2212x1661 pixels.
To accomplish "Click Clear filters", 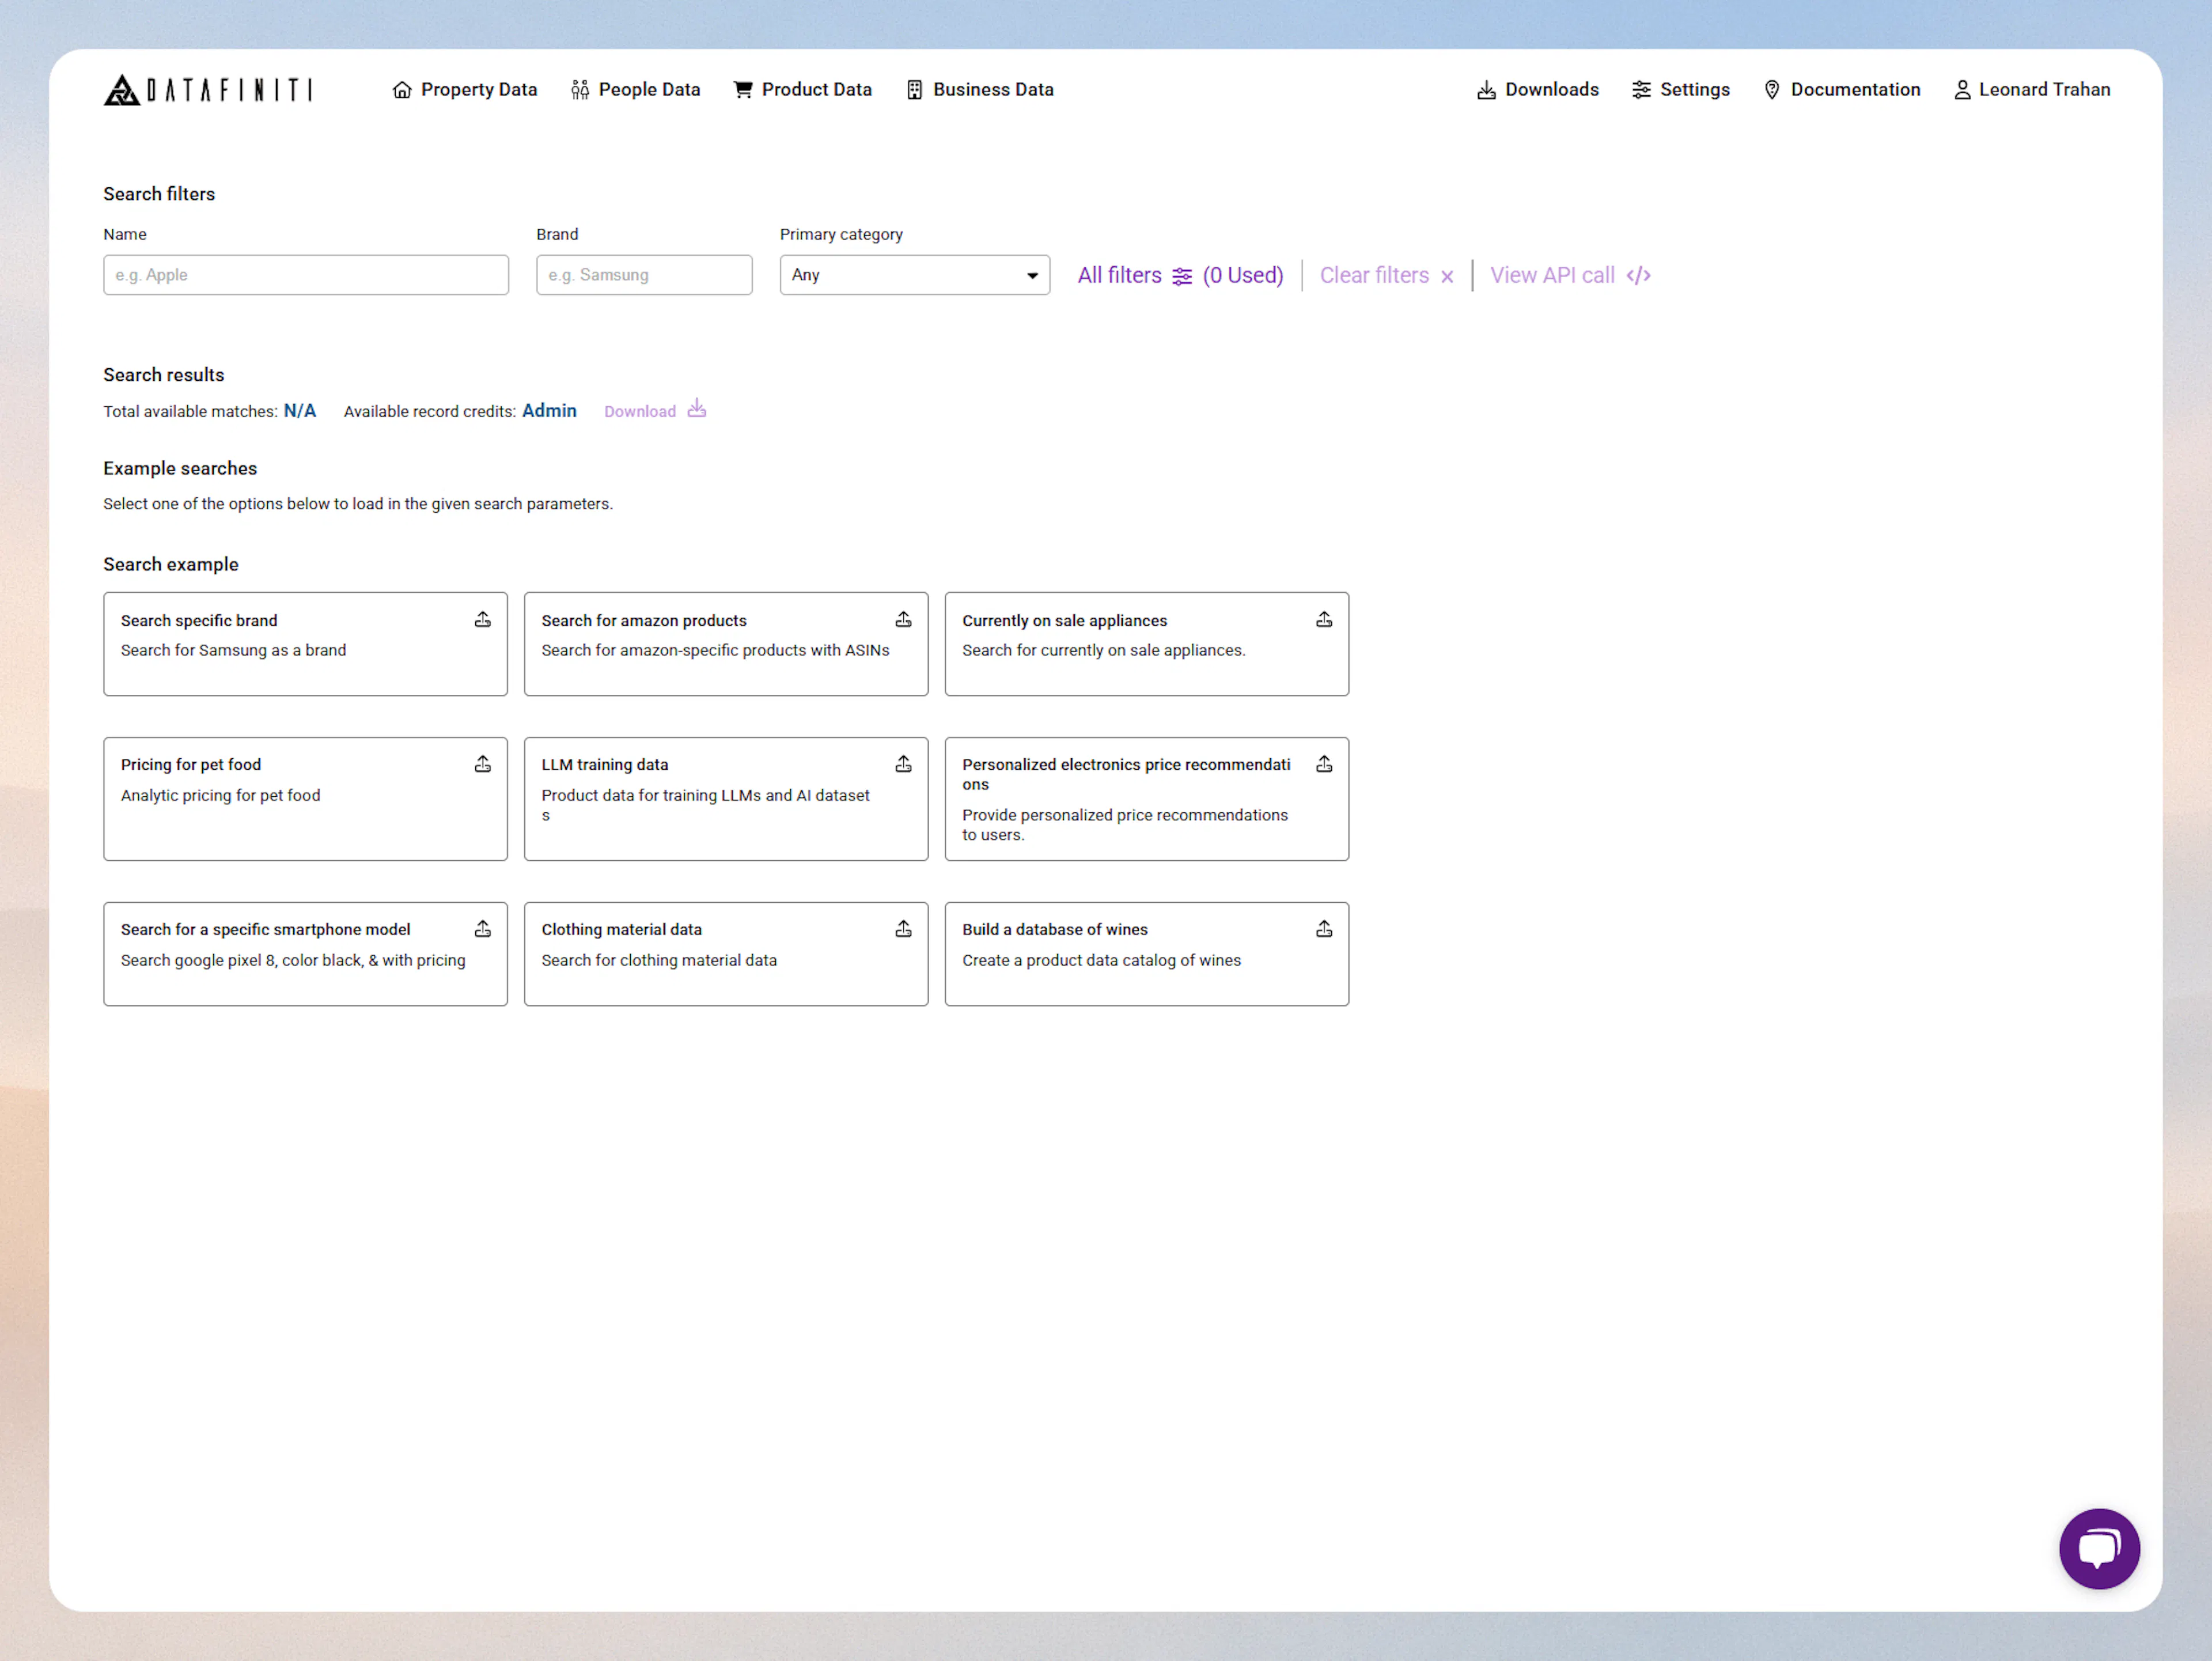I will click(1375, 275).
